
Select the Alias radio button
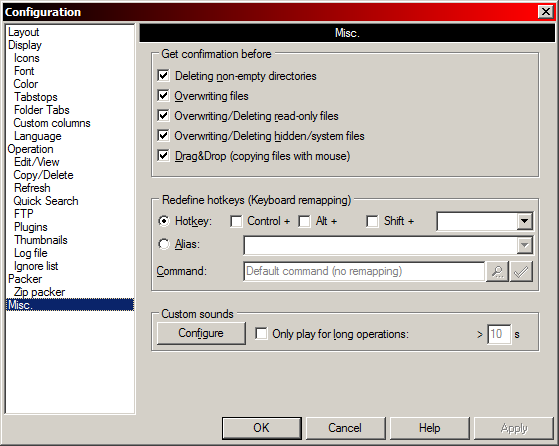click(164, 244)
